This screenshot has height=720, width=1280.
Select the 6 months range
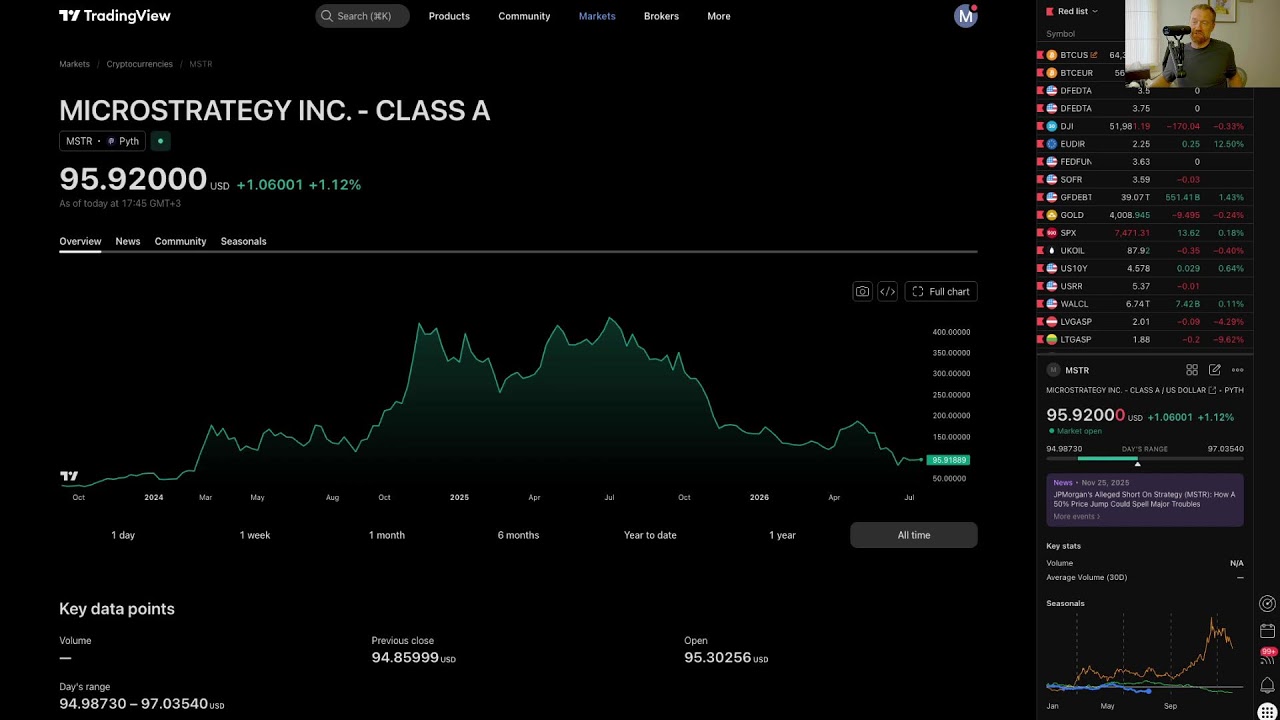coord(518,535)
